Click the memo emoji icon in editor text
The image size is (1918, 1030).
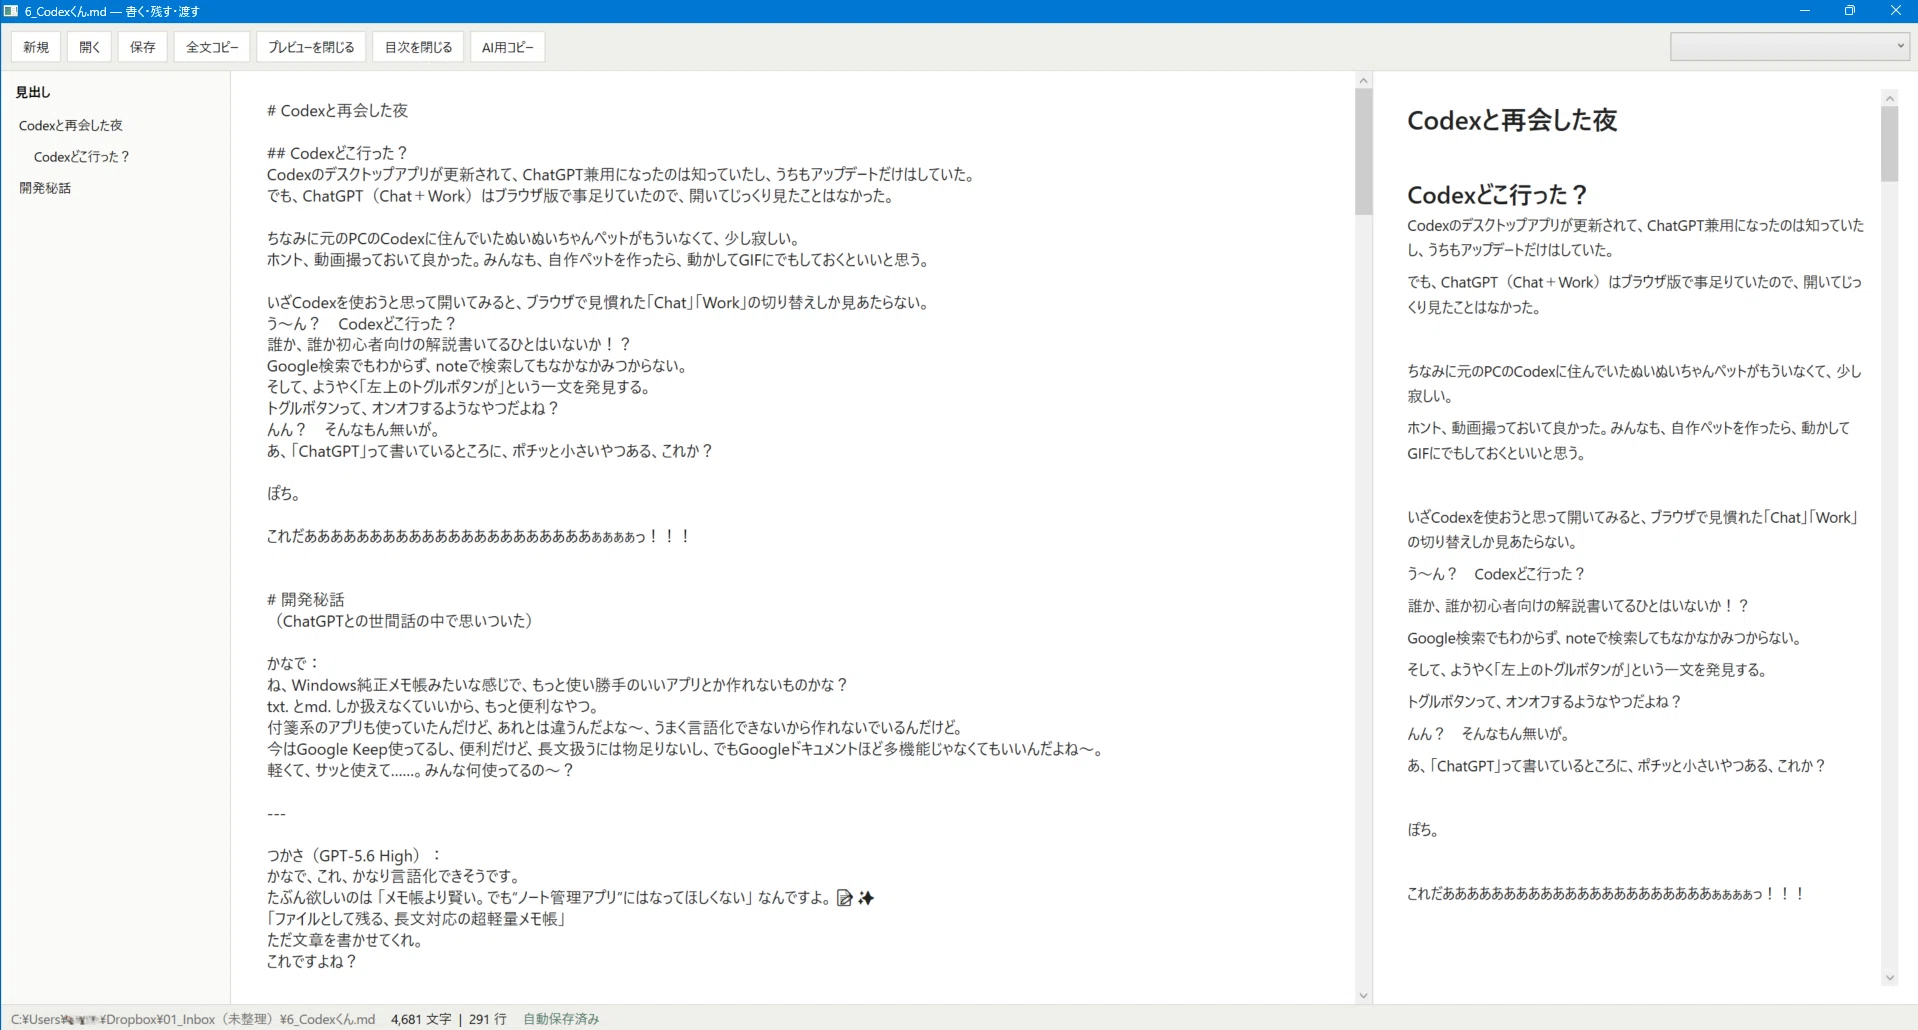pos(845,898)
